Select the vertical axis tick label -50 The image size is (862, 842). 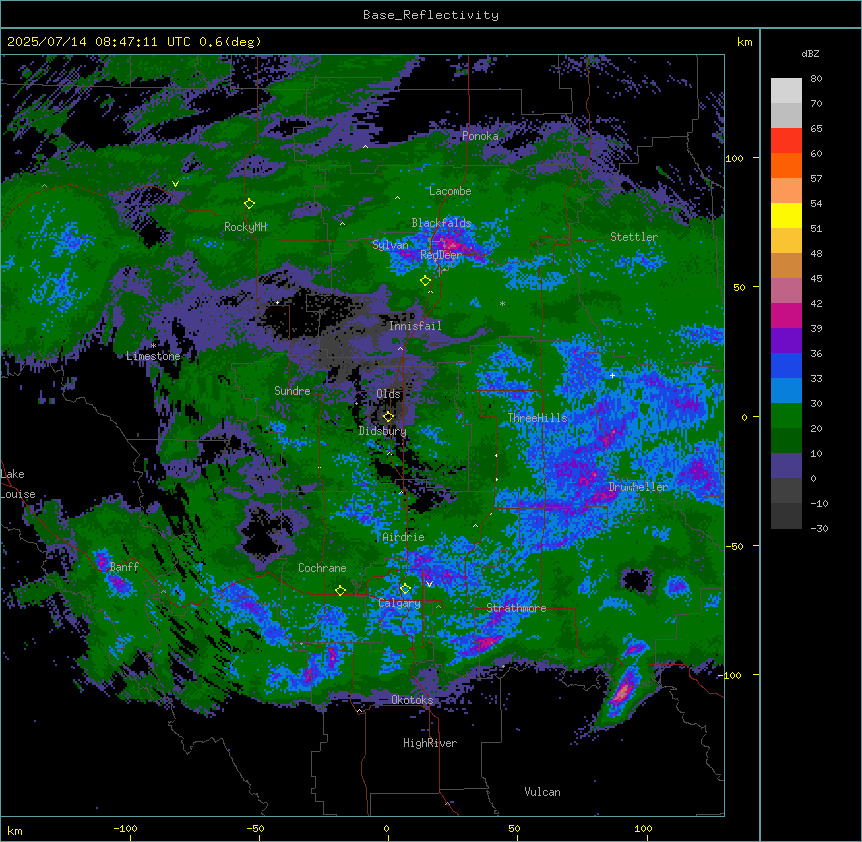point(734,546)
